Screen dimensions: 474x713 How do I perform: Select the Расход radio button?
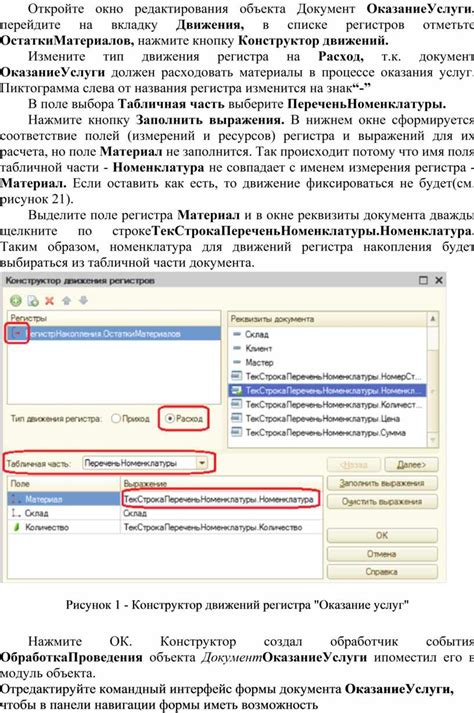(x=169, y=418)
